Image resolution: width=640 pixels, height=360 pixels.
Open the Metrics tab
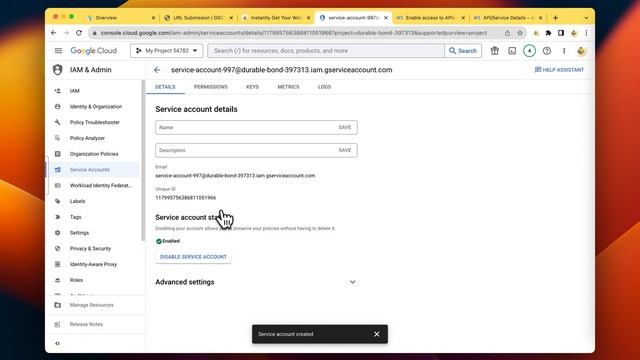click(x=288, y=87)
